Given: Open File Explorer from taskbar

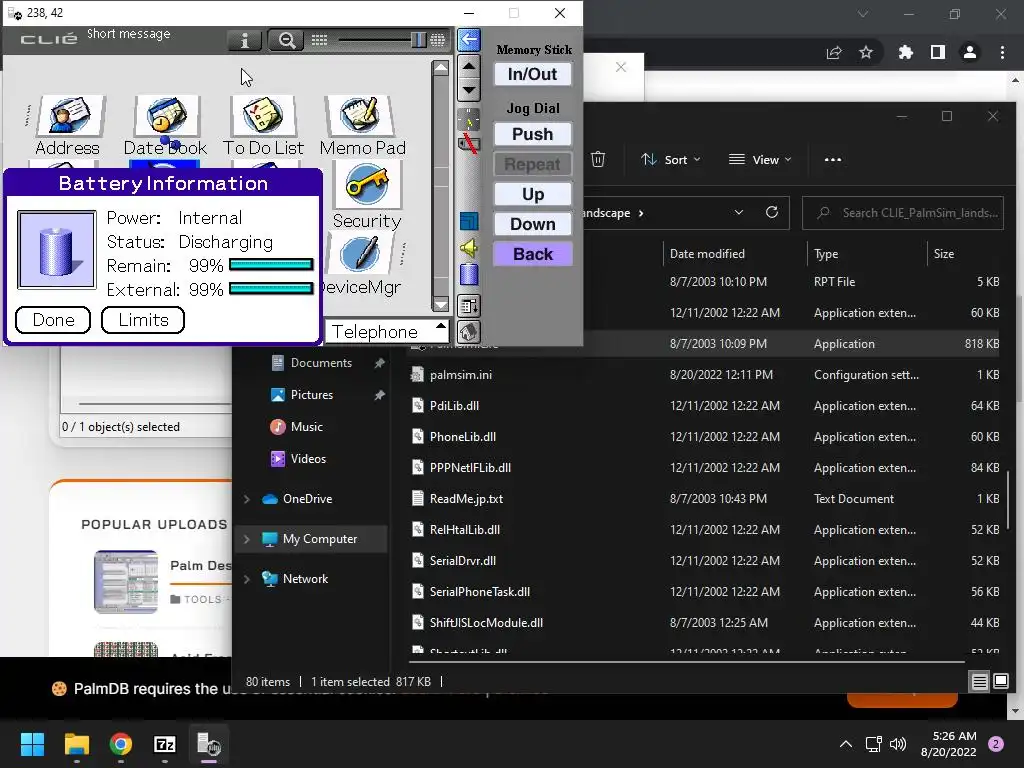Looking at the screenshot, I should coord(76,744).
